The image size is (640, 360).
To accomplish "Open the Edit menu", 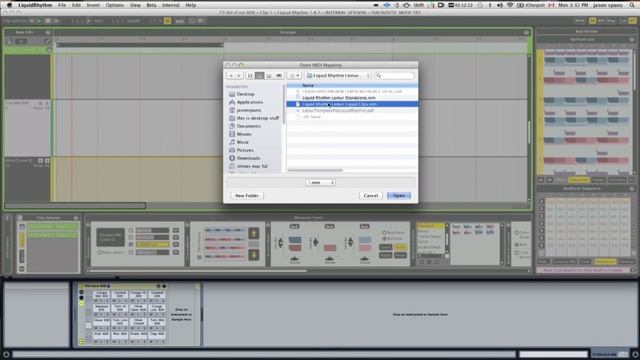I will (x=76, y=5).
